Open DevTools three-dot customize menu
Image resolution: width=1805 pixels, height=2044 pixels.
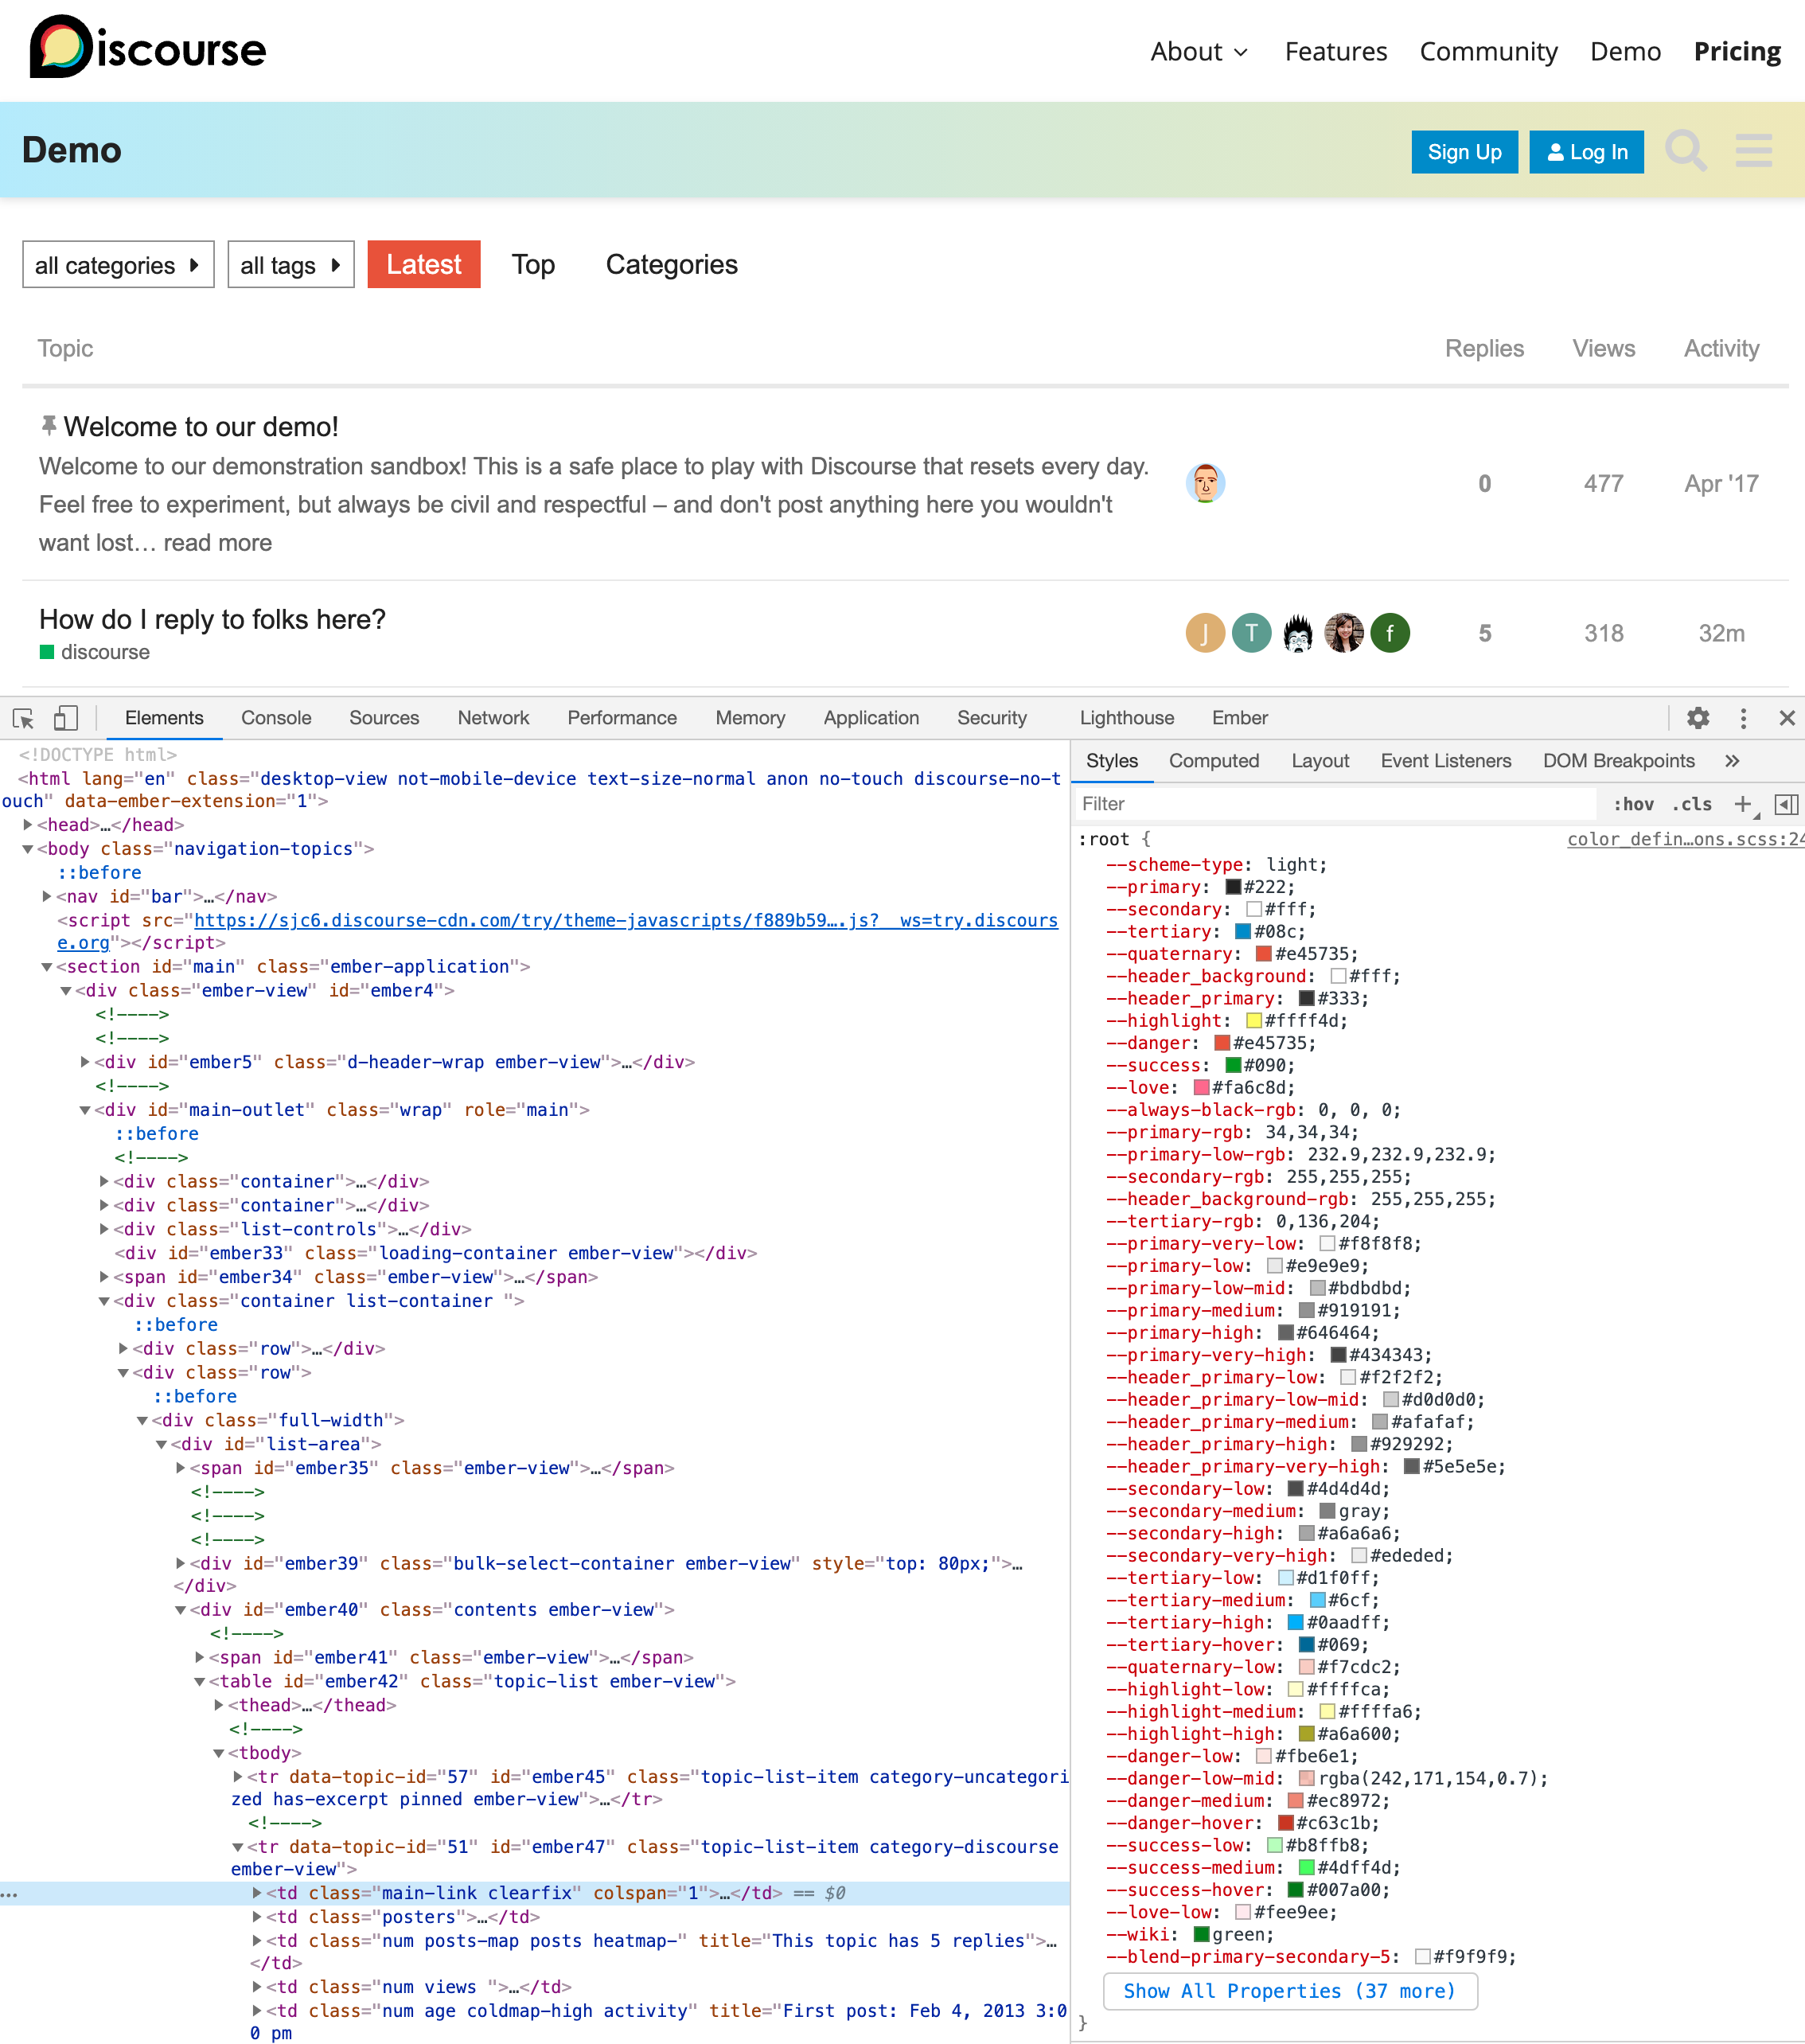point(1743,718)
